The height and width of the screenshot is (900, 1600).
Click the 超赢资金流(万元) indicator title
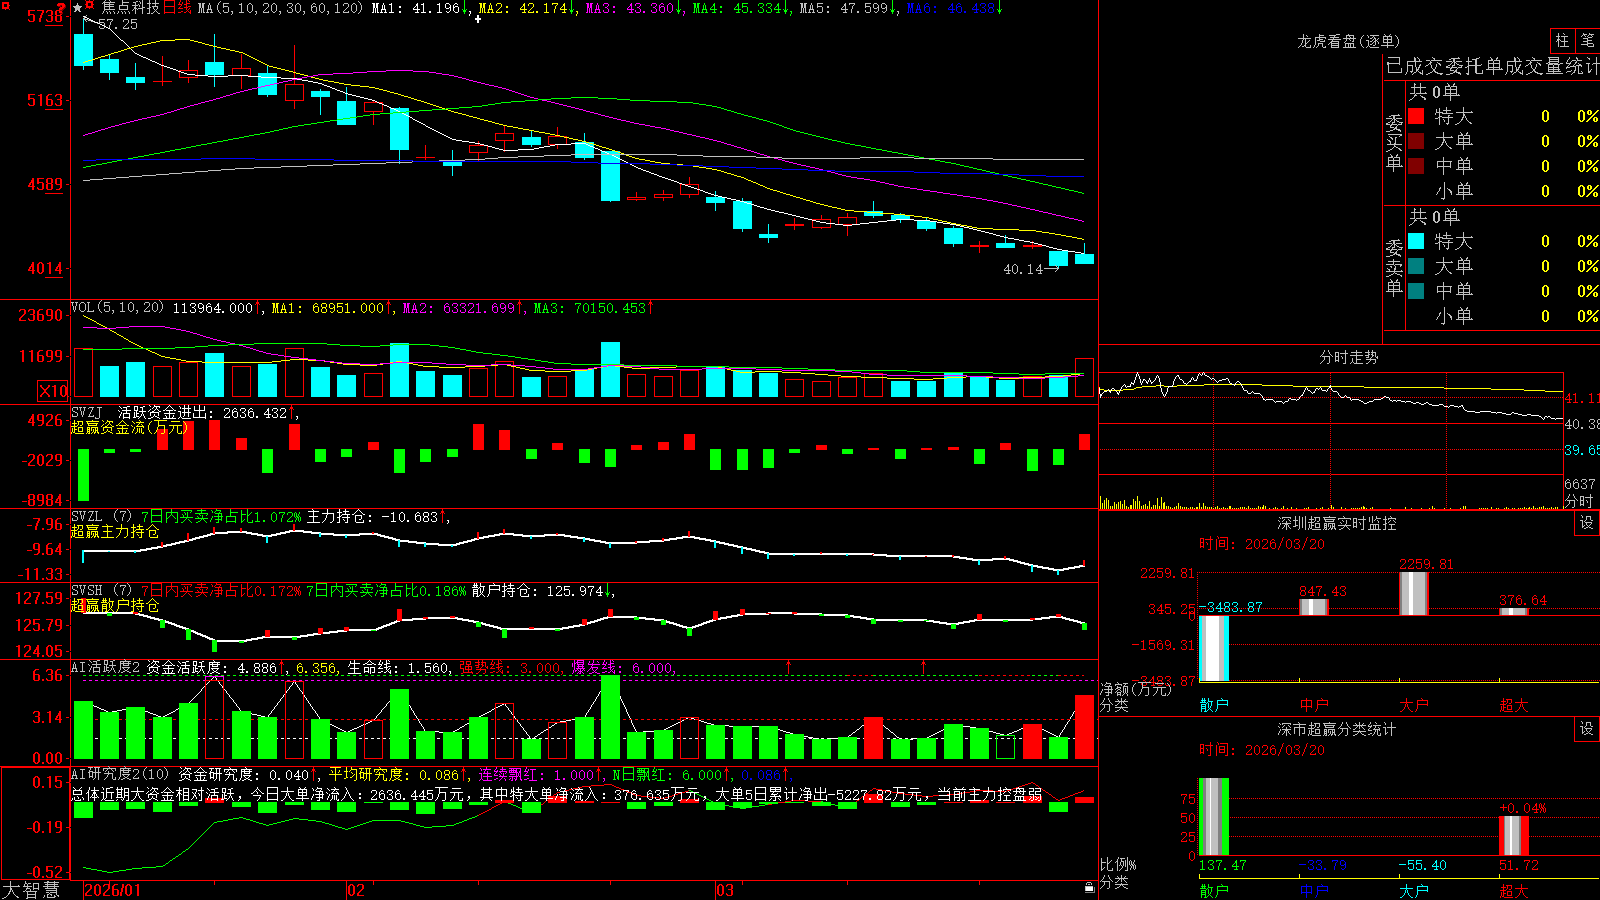pos(129,427)
